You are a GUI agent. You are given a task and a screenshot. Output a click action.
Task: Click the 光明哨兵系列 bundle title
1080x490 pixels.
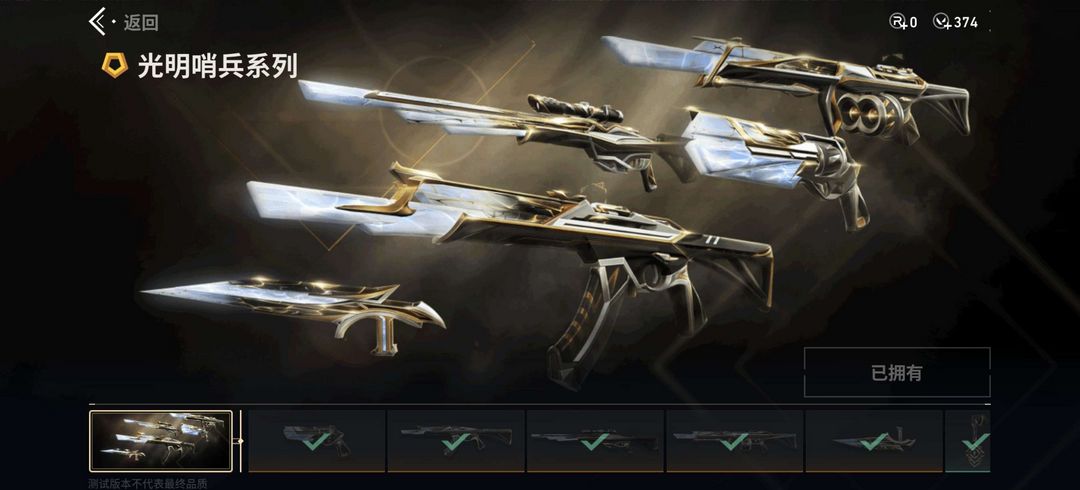click(218, 66)
